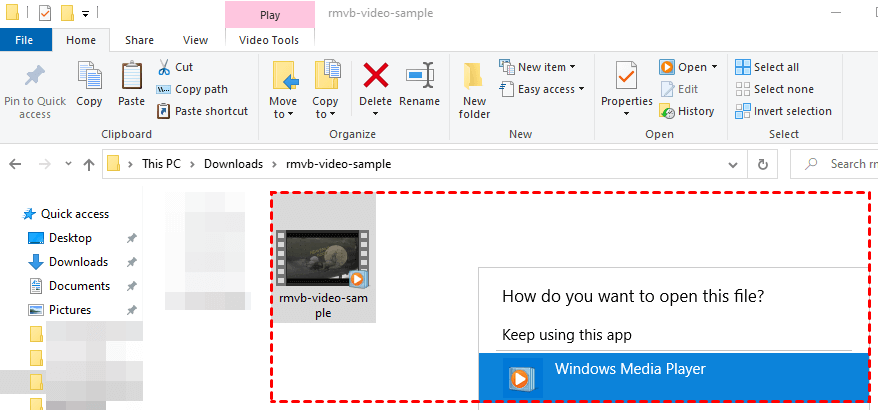Click Paste shortcut button

(203, 111)
